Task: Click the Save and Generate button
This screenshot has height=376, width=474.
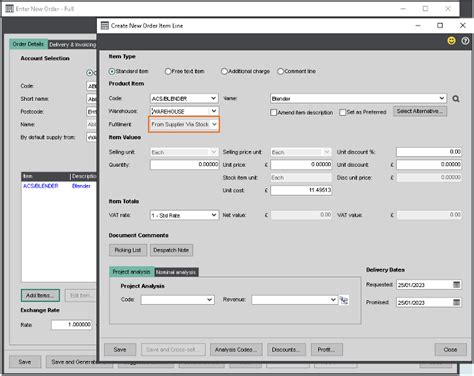Action: [72, 362]
